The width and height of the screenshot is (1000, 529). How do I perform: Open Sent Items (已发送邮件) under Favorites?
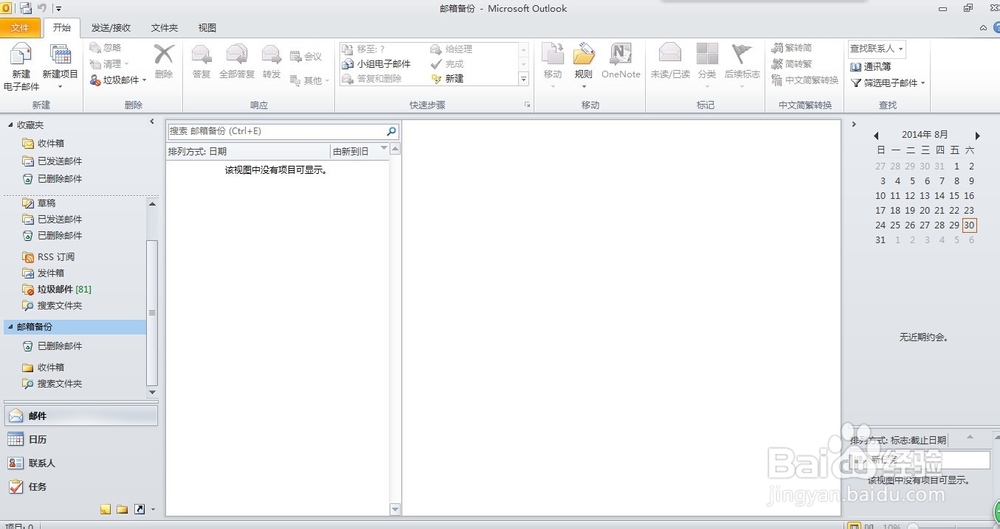52,161
